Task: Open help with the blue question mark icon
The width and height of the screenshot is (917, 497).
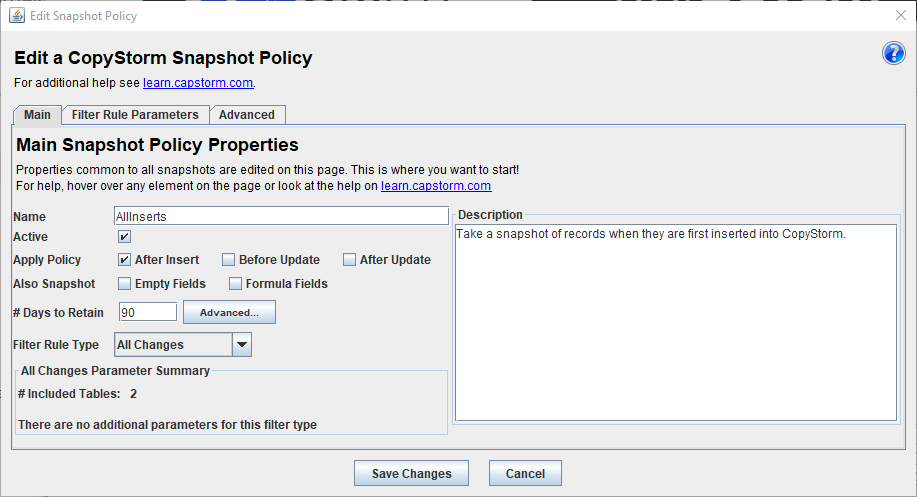Action: pyautogui.click(x=893, y=53)
